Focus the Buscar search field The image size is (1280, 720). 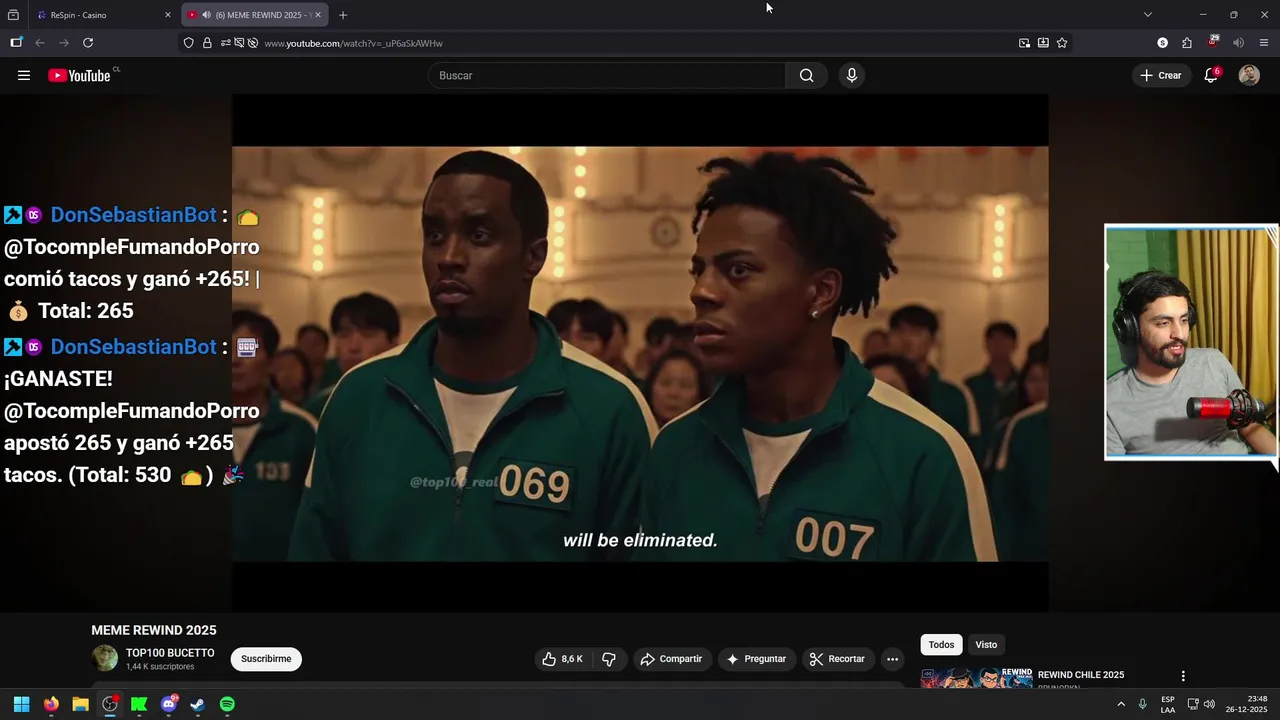click(x=607, y=75)
